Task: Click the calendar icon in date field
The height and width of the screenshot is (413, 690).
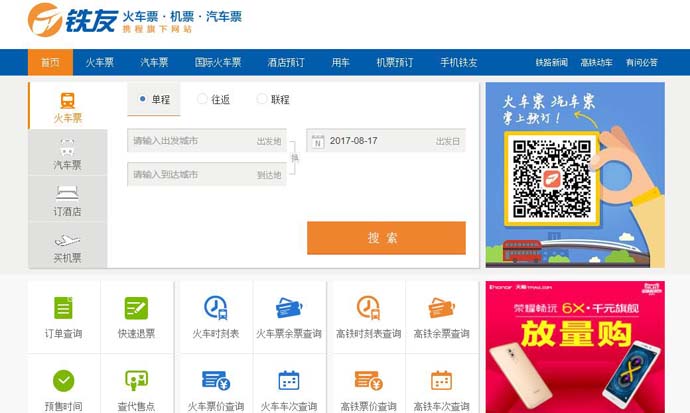Action: (x=318, y=142)
